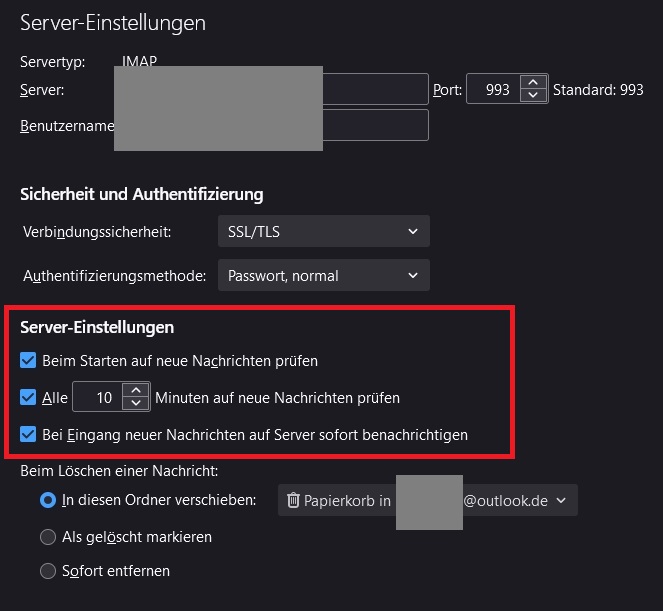The height and width of the screenshot is (611, 663).
Task: Open the Verbindungssicherheit dropdown
Action: (x=323, y=232)
